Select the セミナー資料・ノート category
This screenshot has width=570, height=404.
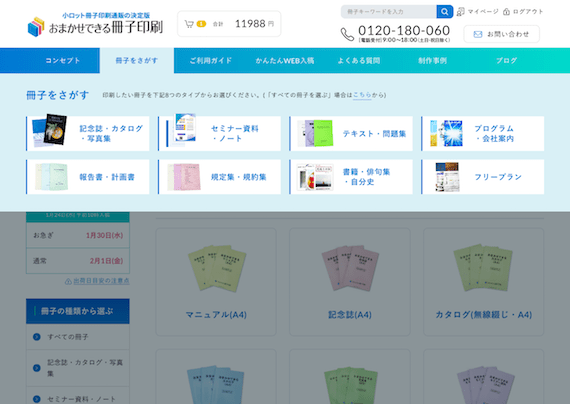[x=220, y=133]
